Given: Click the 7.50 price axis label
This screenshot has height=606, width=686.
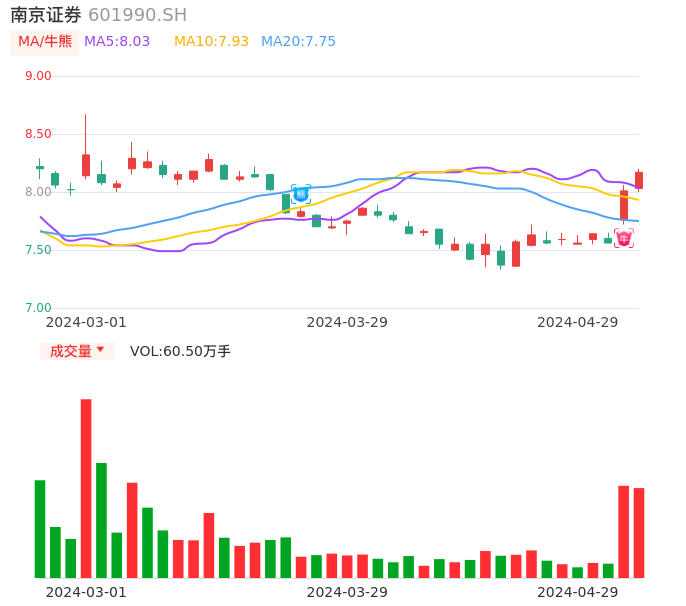Looking at the screenshot, I should (38, 250).
